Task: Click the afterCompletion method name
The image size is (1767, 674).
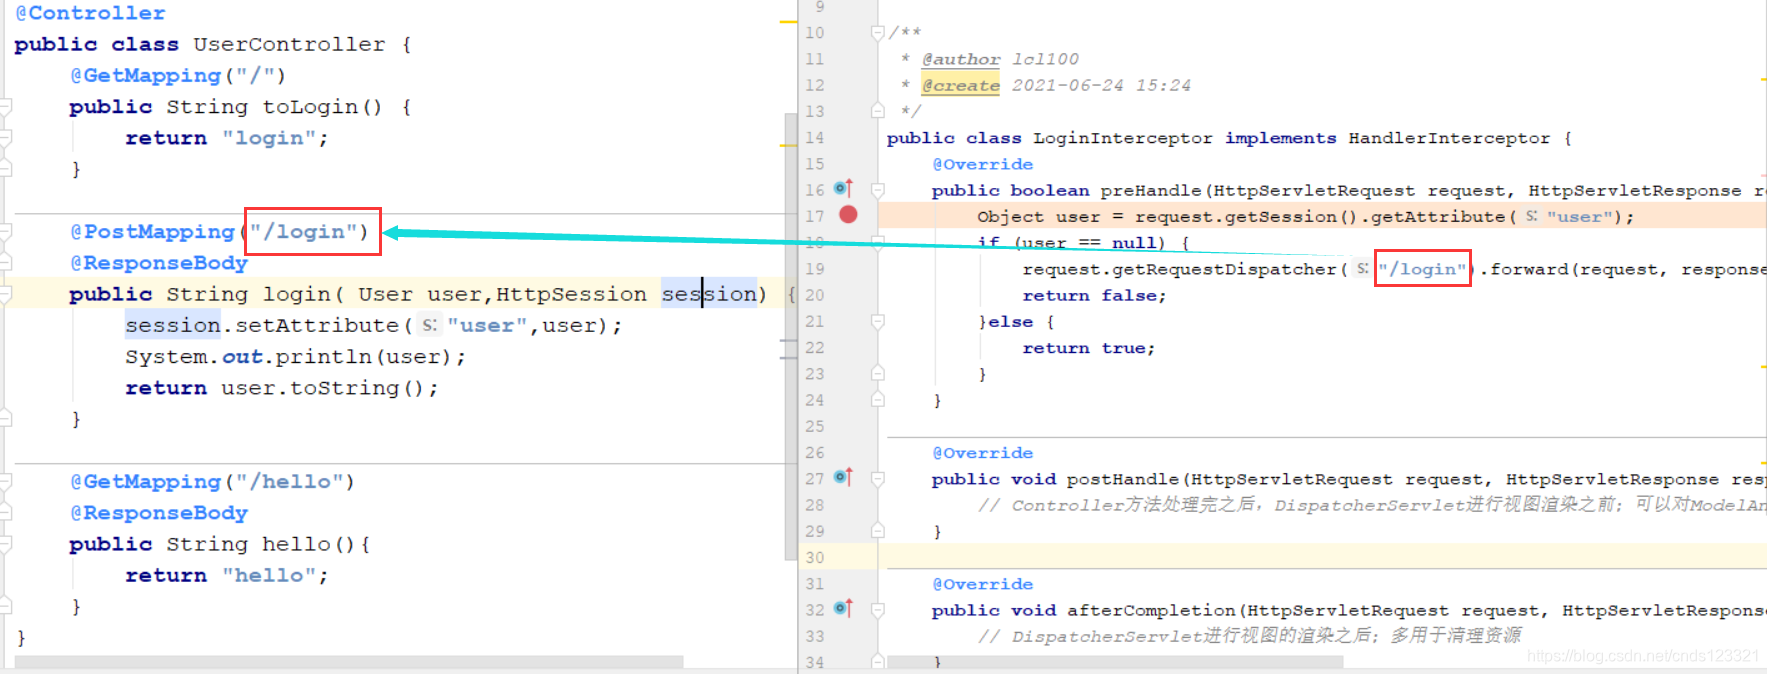Action: pyautogui.click(x=1151, y=610)
